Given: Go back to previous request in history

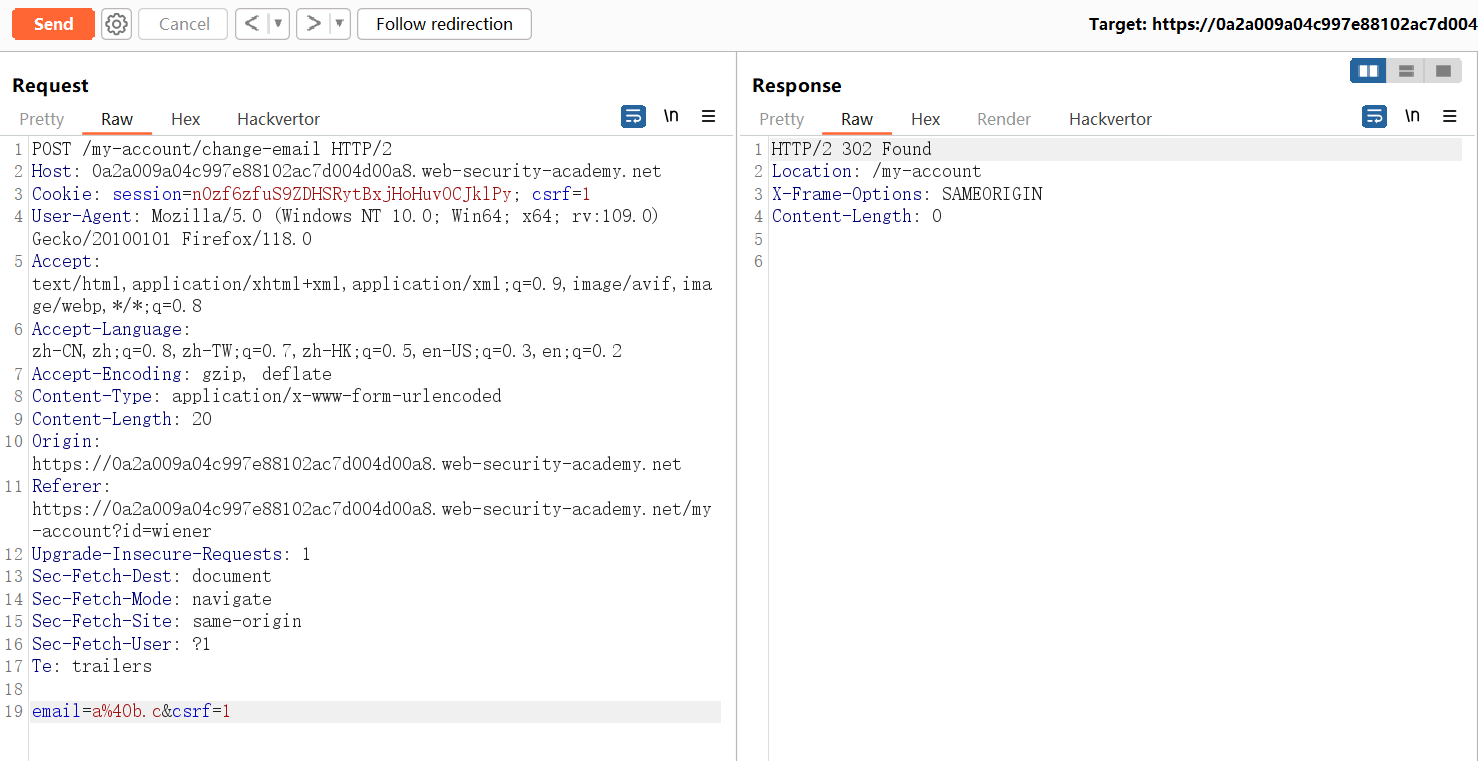Looking at the screenshot, I should pos(252,24).
